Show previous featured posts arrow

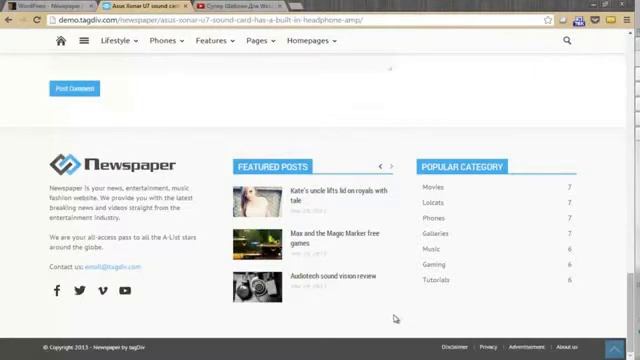click(x=380, y=166)
